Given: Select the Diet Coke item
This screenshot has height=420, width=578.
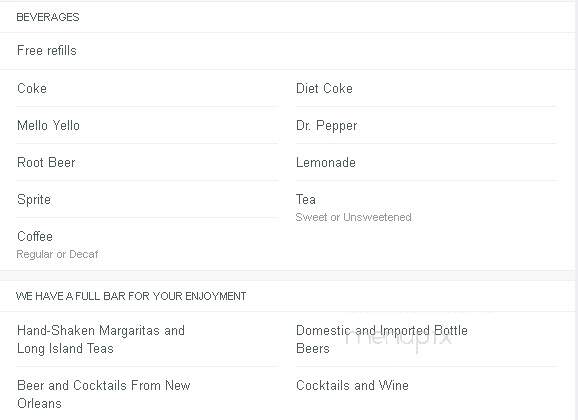Looking at the screenshot, I should (324, 88).
